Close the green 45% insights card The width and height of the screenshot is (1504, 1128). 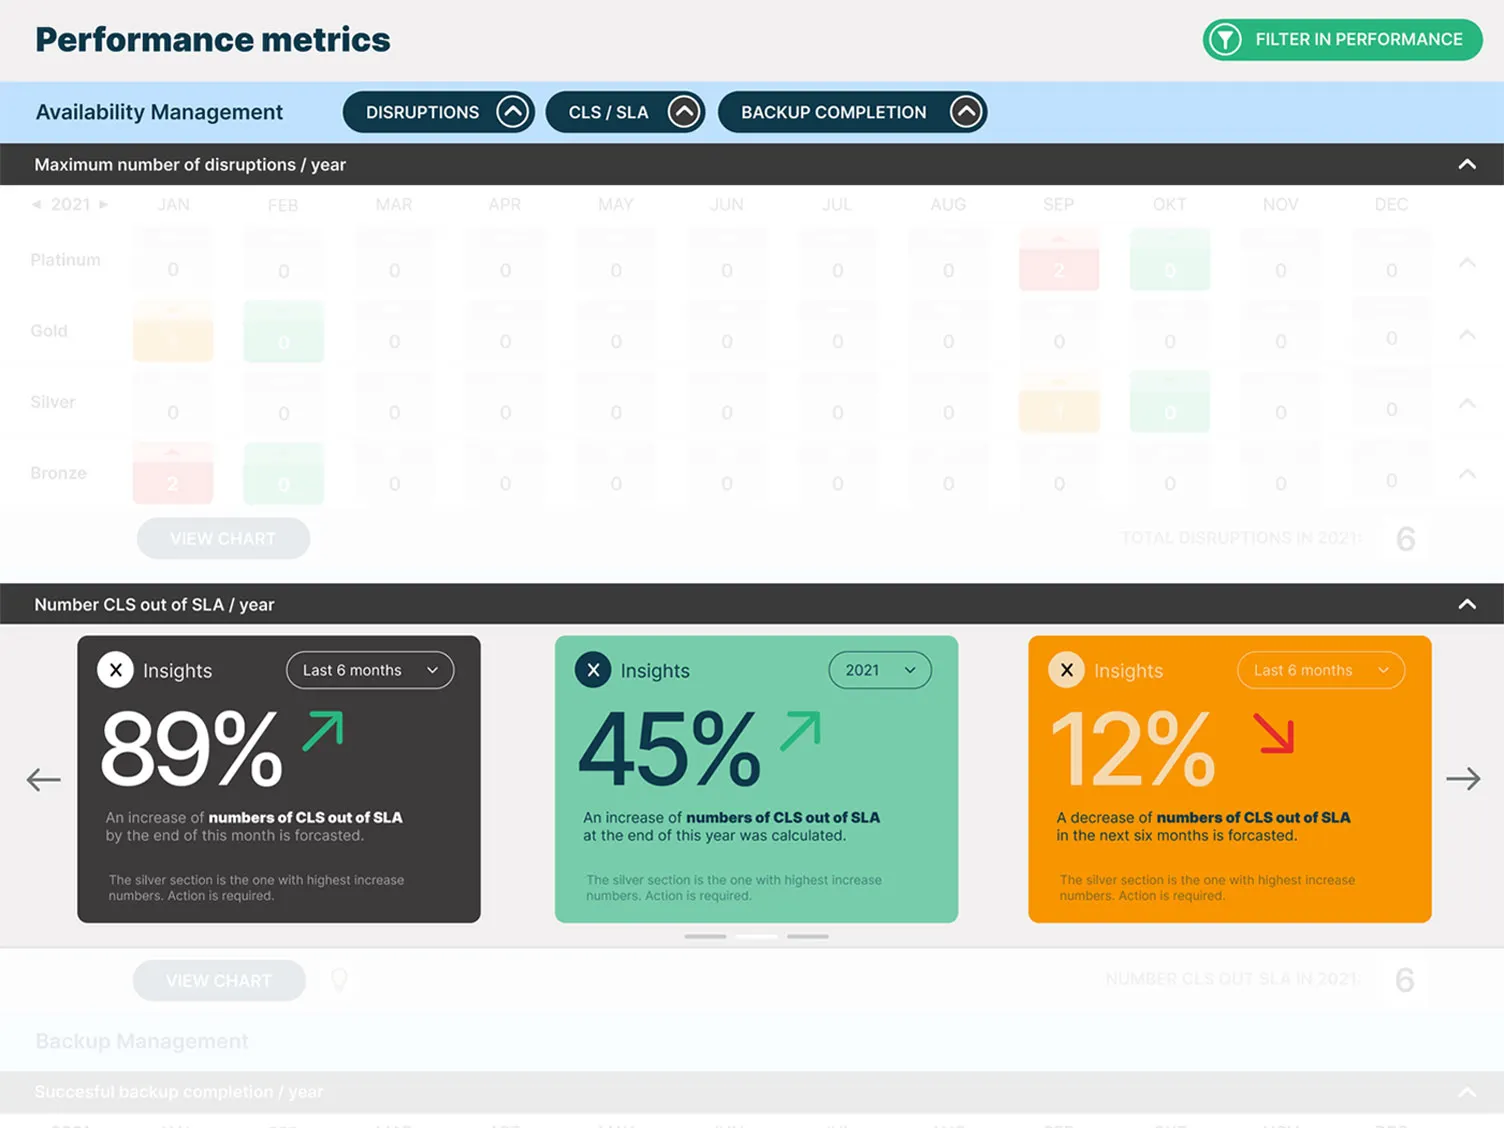tap(593, 670)
